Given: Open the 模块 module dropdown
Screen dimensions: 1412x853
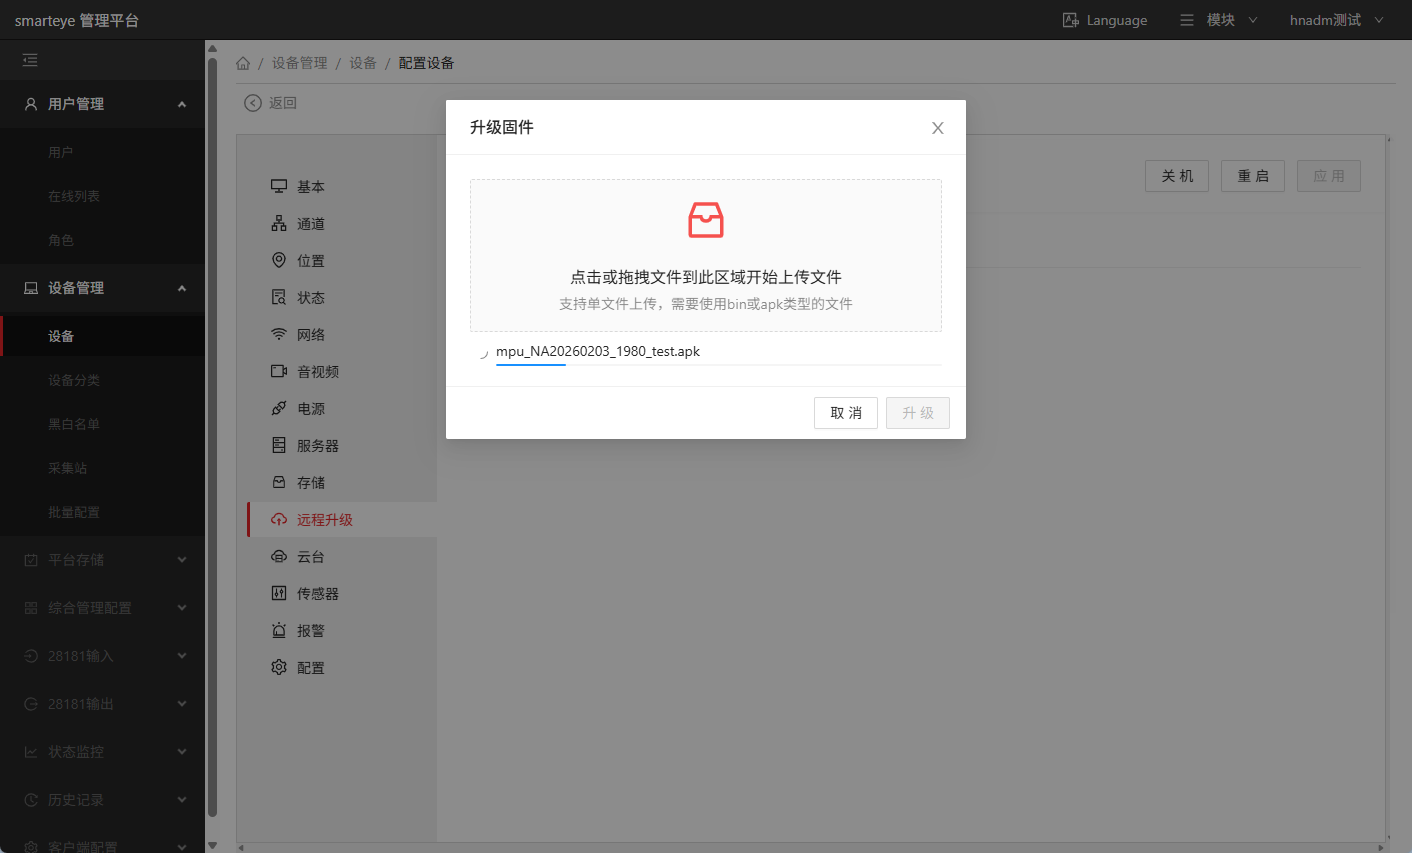Looking at the screenshot, I should click(x=1219, y=20).
